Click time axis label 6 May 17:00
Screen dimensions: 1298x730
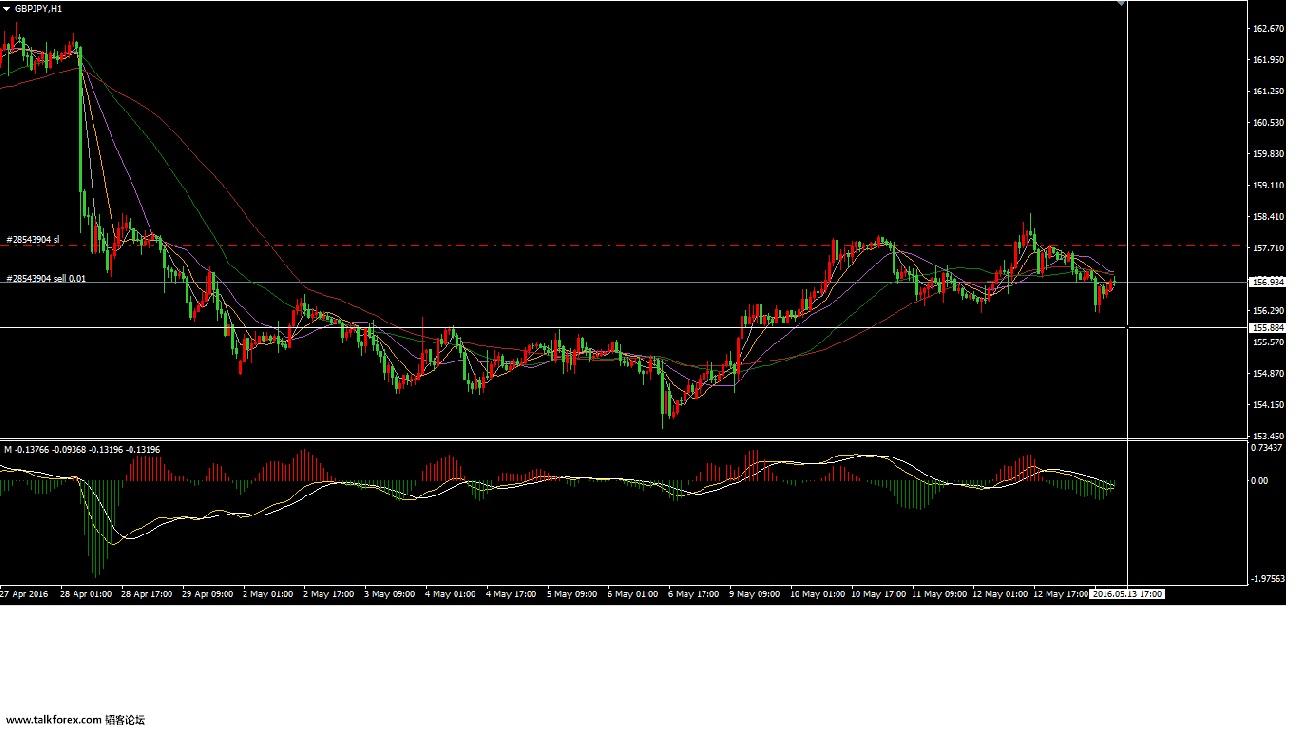[x=695, y=594]
